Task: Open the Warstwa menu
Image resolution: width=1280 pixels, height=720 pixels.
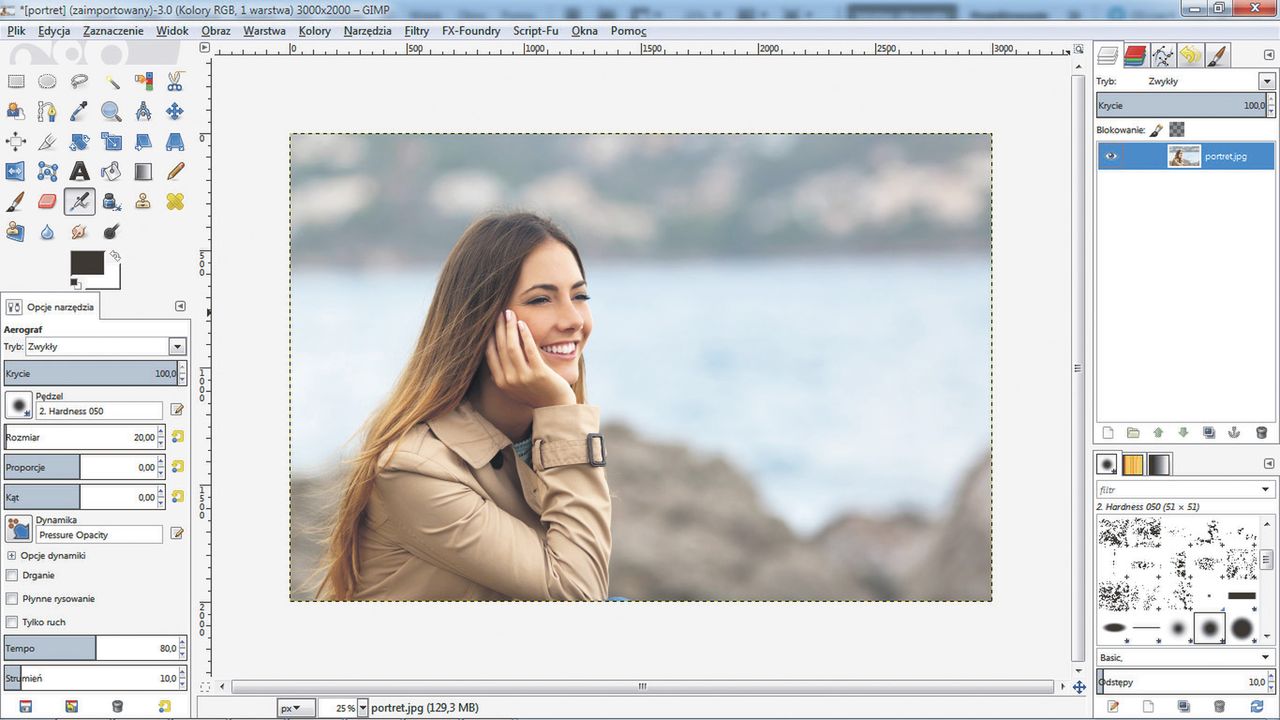Action: point(265,31)
